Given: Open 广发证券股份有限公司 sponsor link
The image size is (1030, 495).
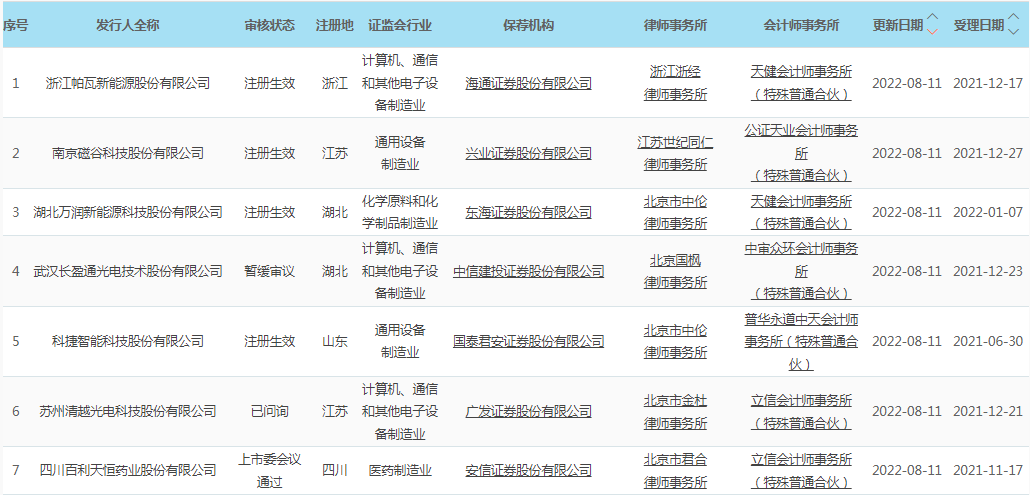Looking at the screenshot, I should click(x=528, y=411).
